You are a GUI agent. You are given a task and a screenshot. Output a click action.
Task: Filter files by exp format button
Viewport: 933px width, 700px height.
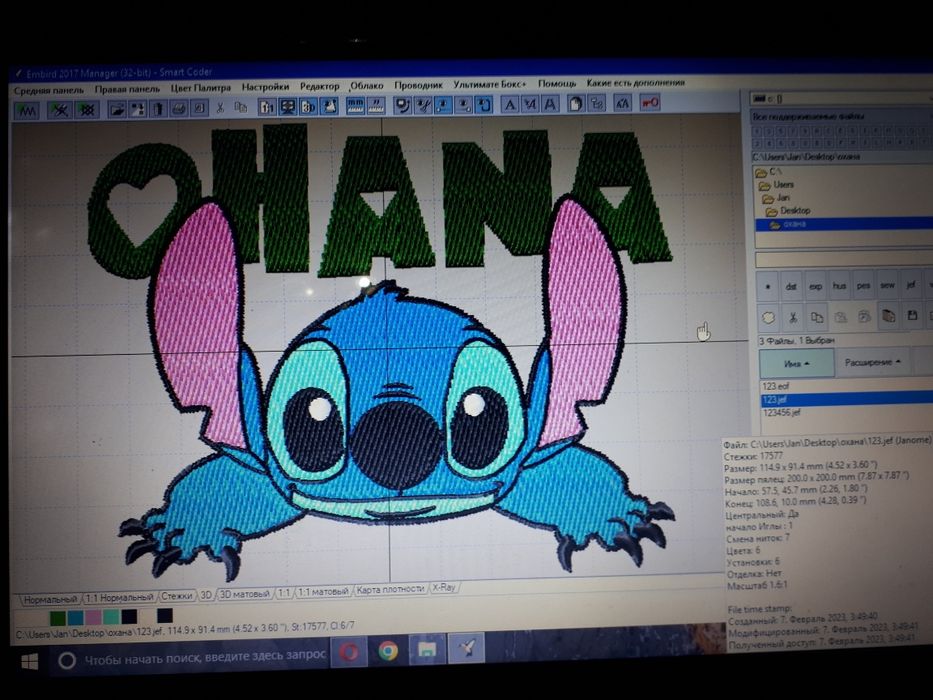click(815, 286)
